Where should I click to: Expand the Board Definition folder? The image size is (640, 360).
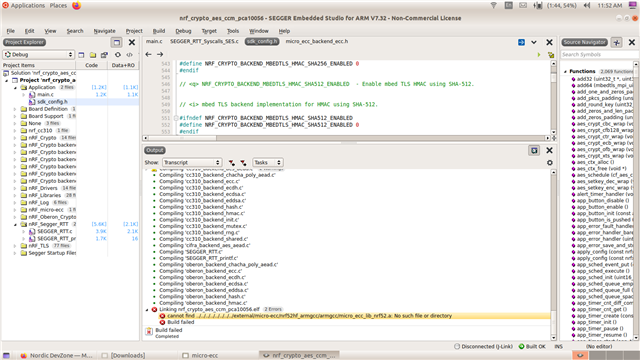[16, 109]
